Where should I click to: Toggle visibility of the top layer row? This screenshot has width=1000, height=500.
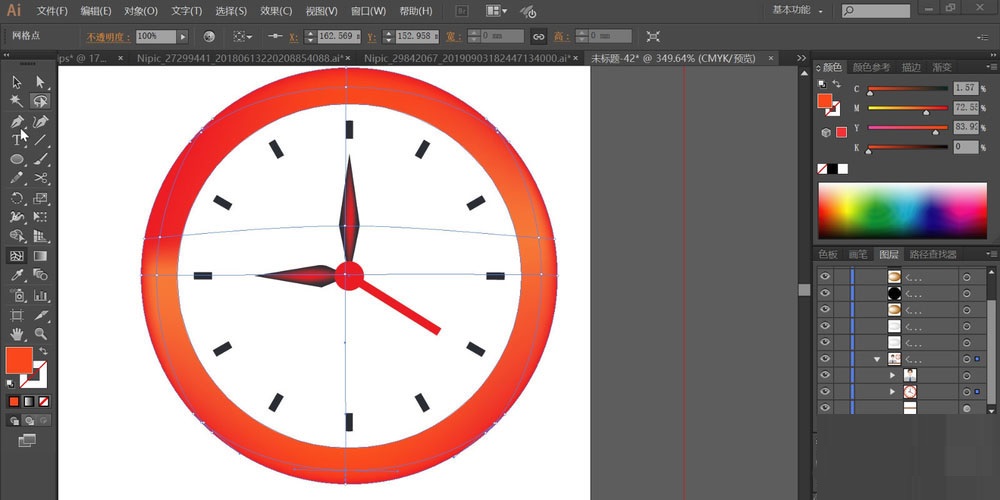coord(825,277)
